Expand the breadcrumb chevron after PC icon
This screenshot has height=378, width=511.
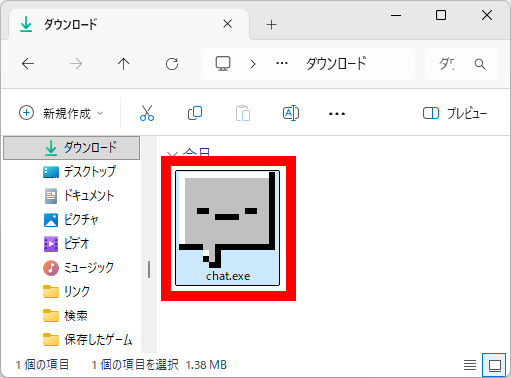coord(253,64)
